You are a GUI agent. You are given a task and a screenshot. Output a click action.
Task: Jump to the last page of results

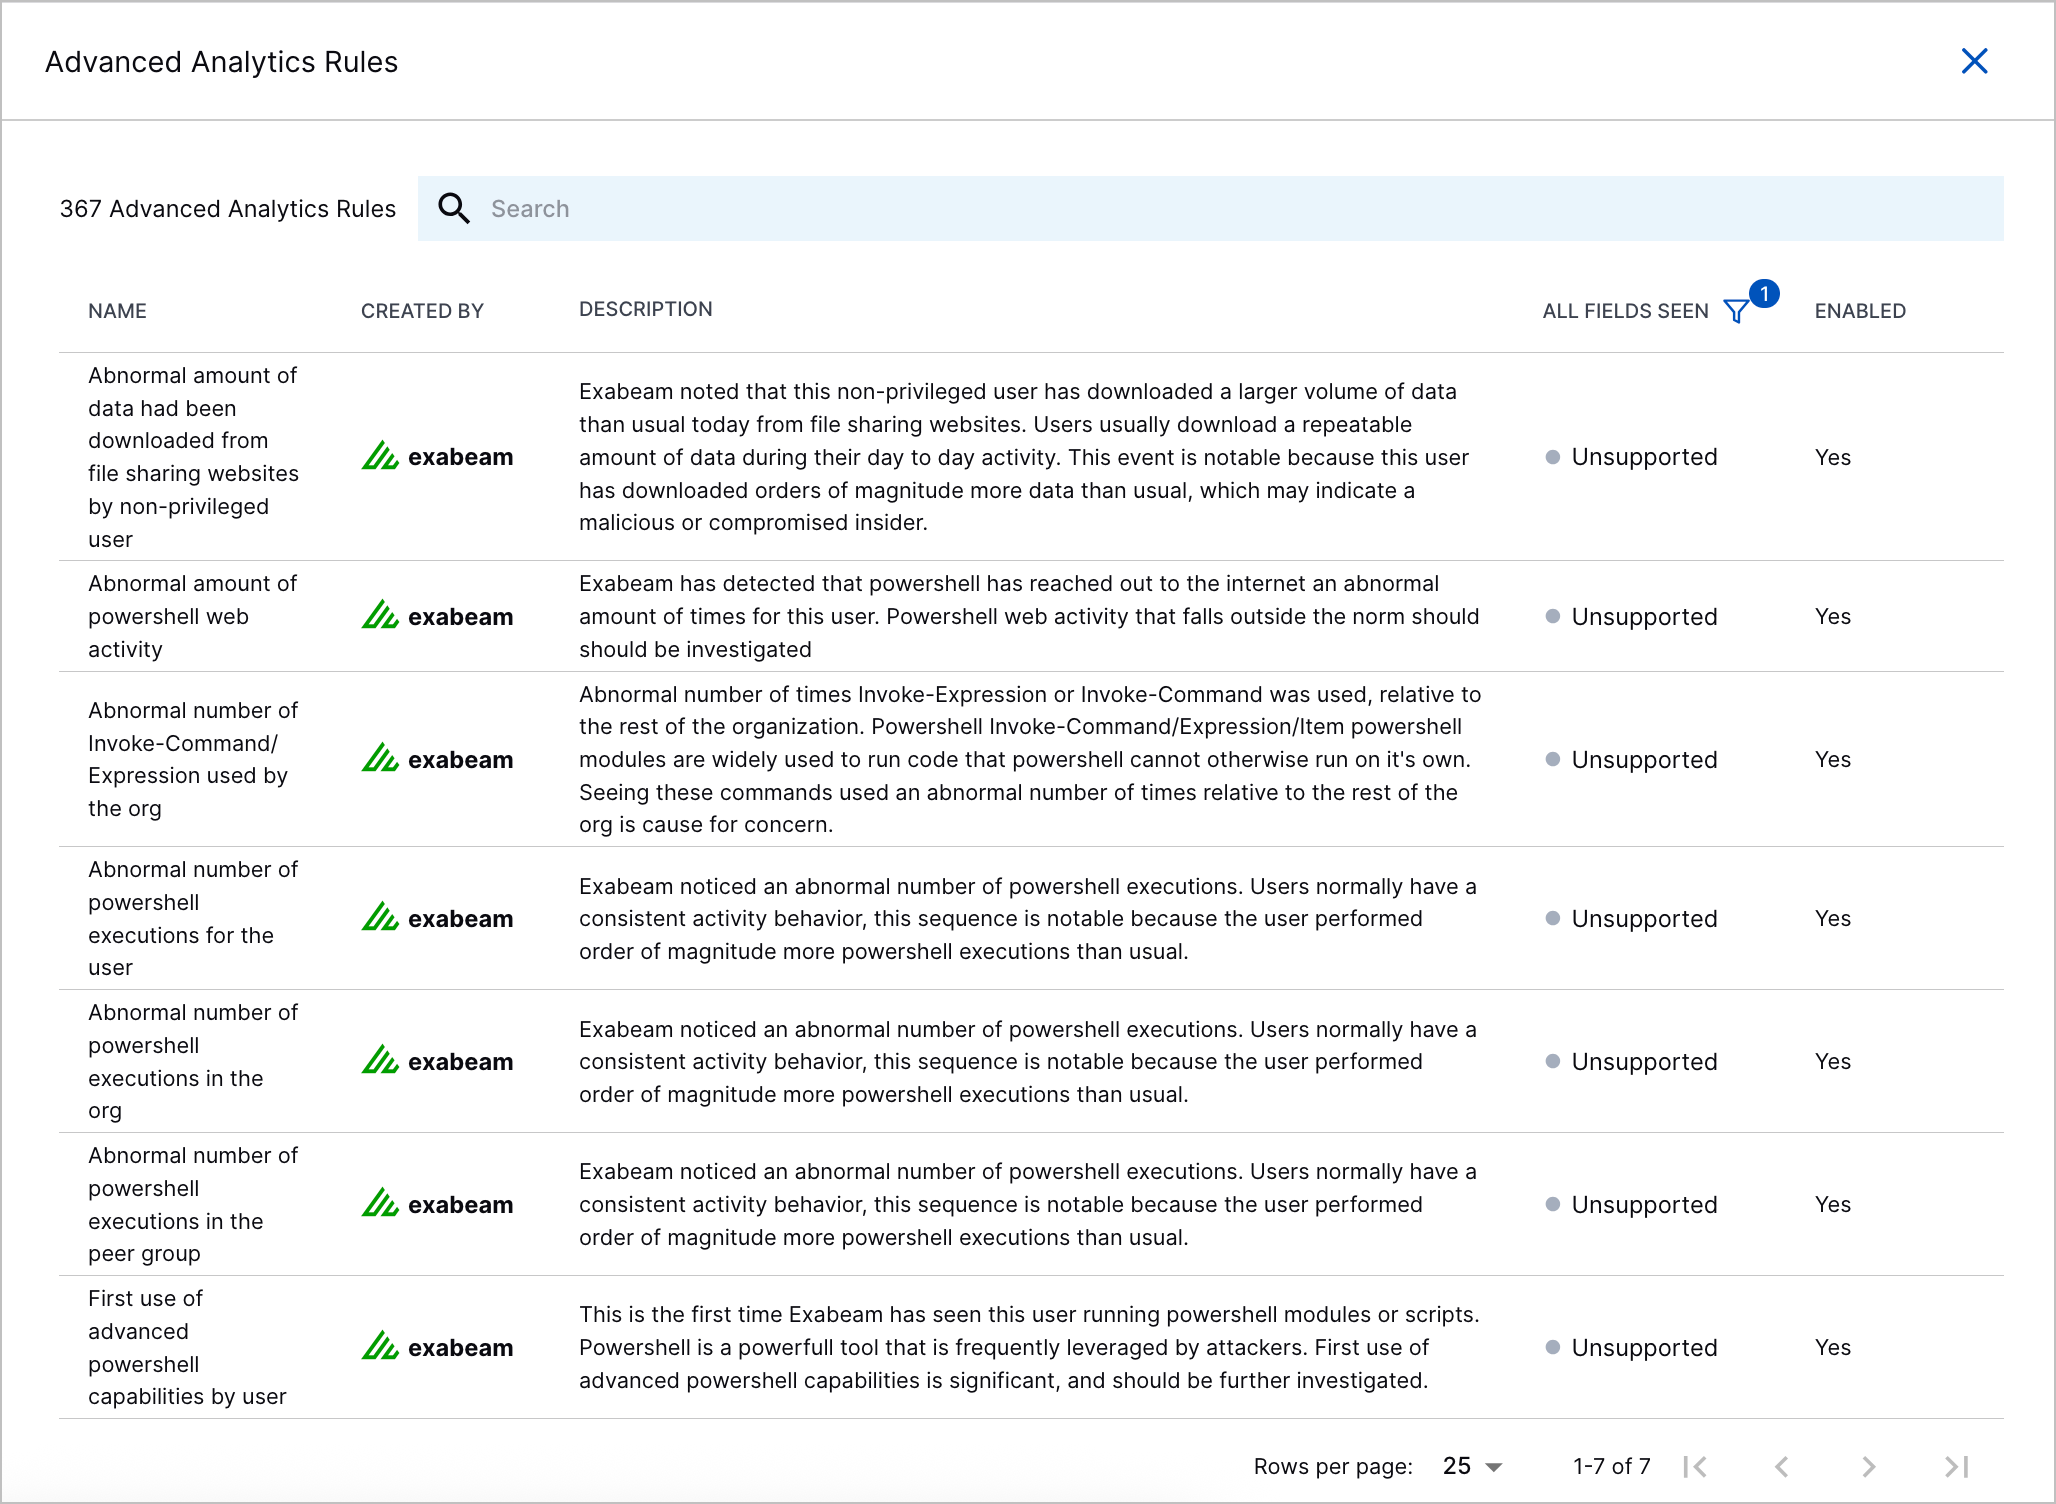(x=1956, y=1466)
